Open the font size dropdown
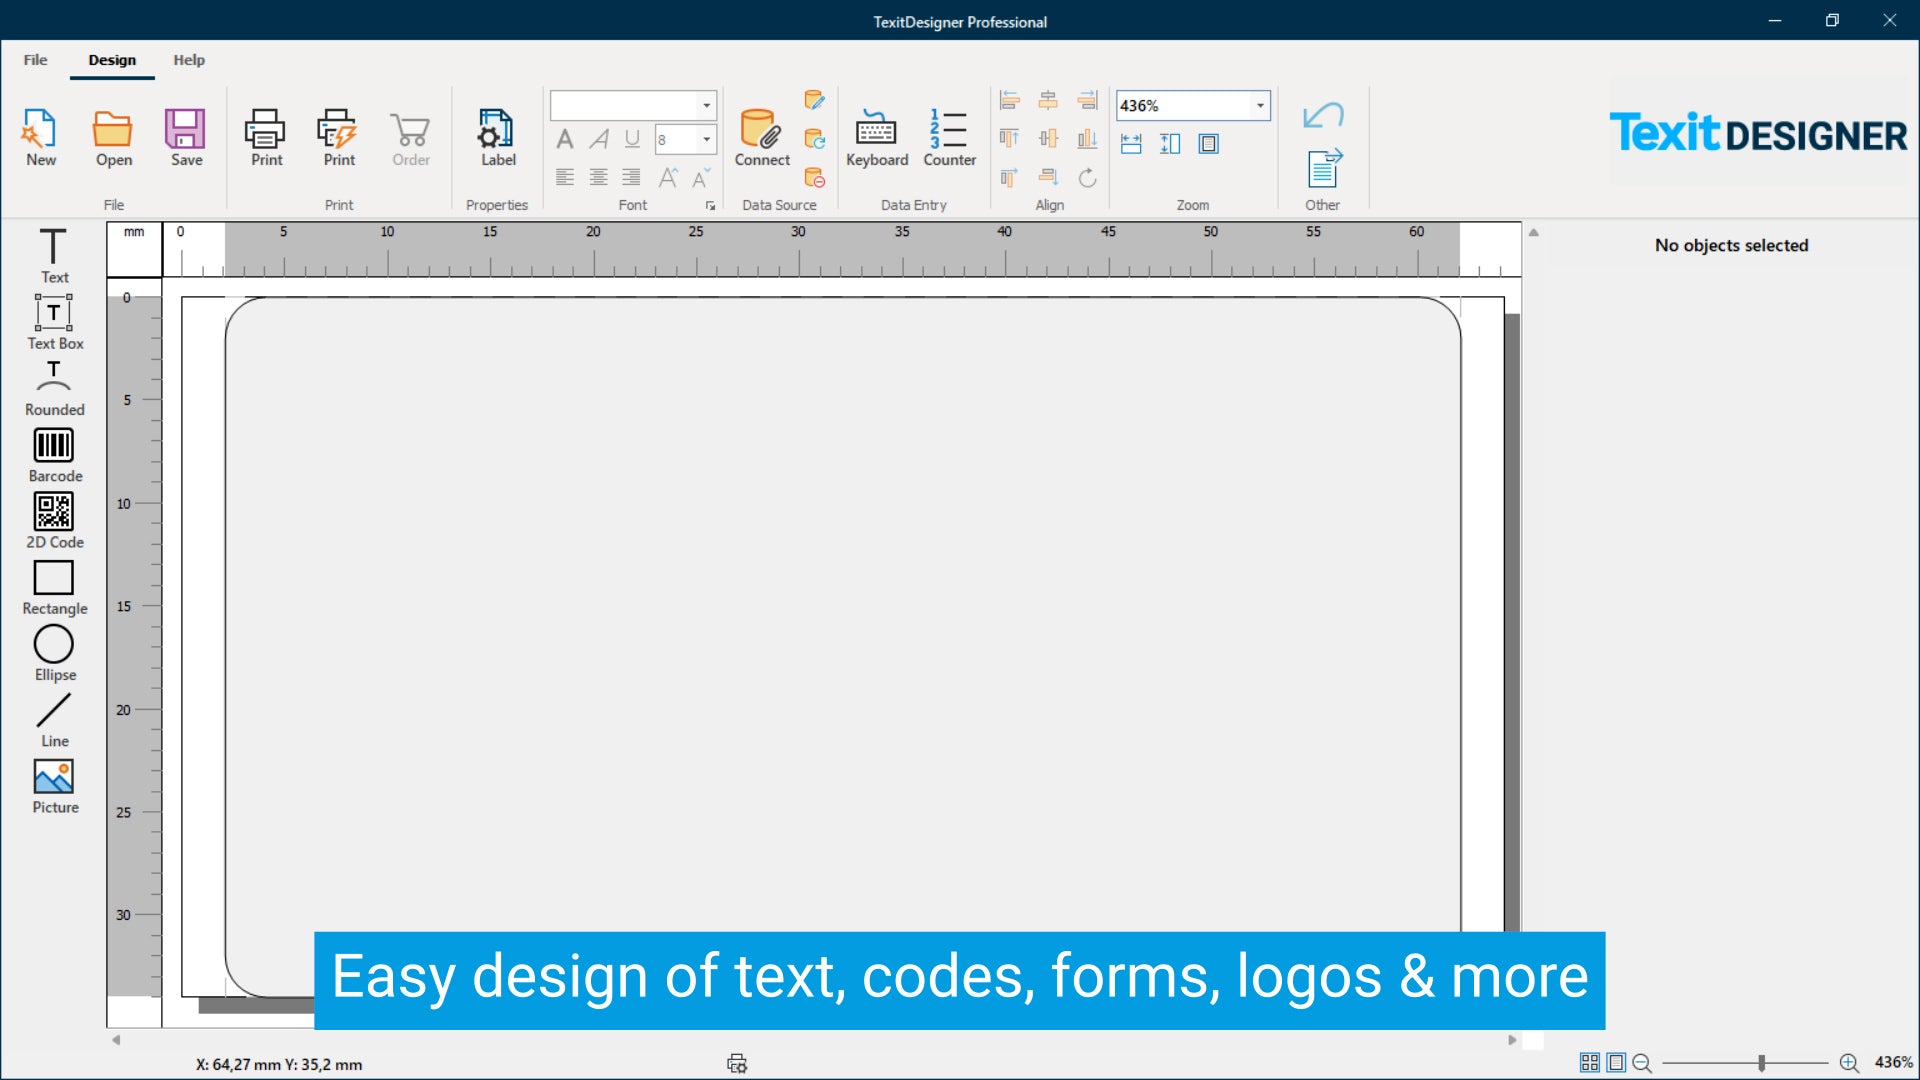The height and width of the screenshot is (1080, 1920). pos(706,139)
